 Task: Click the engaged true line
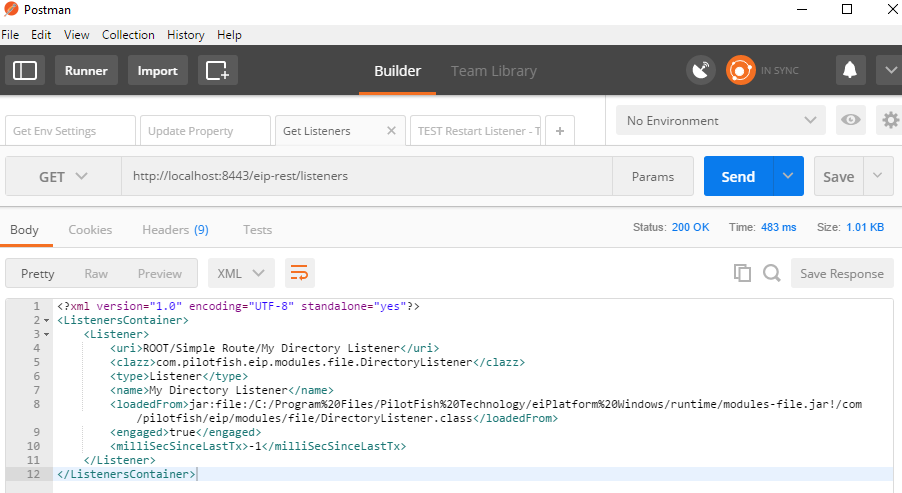coord(185,432)
